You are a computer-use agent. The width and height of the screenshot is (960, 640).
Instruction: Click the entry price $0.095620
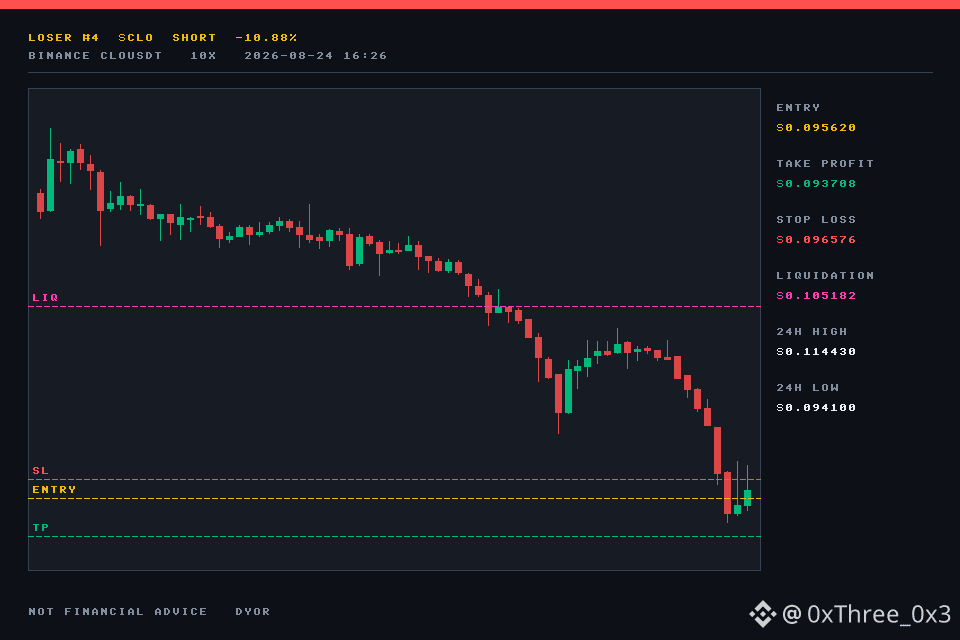[816, 128]
